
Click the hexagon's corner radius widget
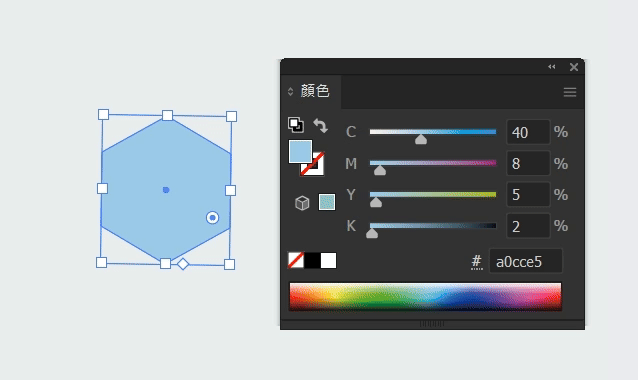[212, 218]
